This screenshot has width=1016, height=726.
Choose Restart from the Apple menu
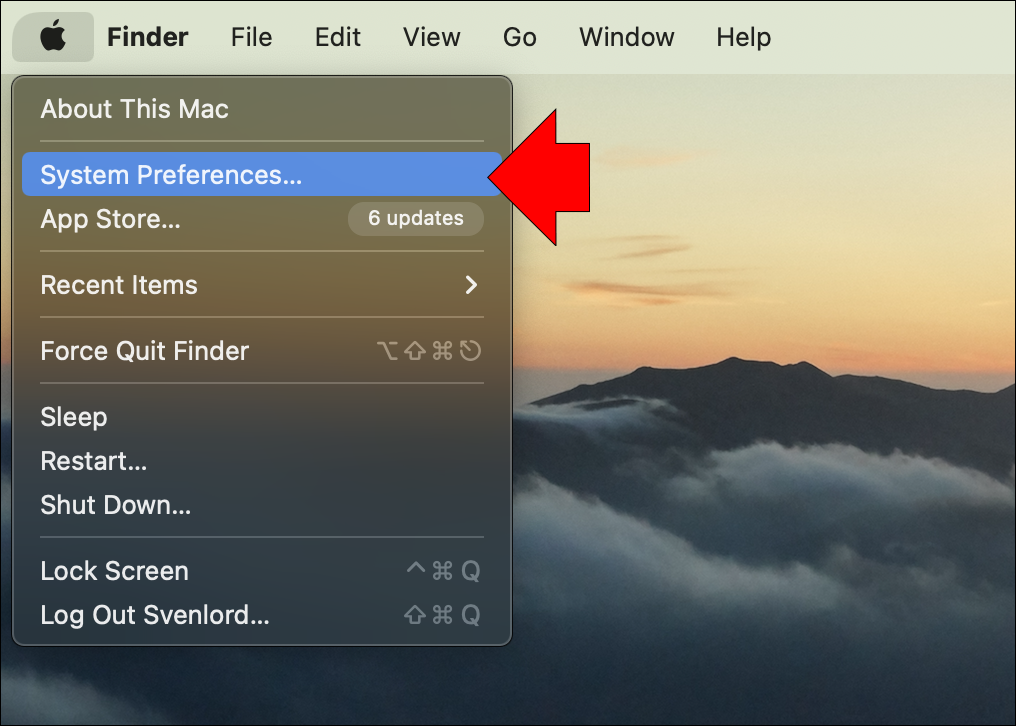tap(93, 461)
